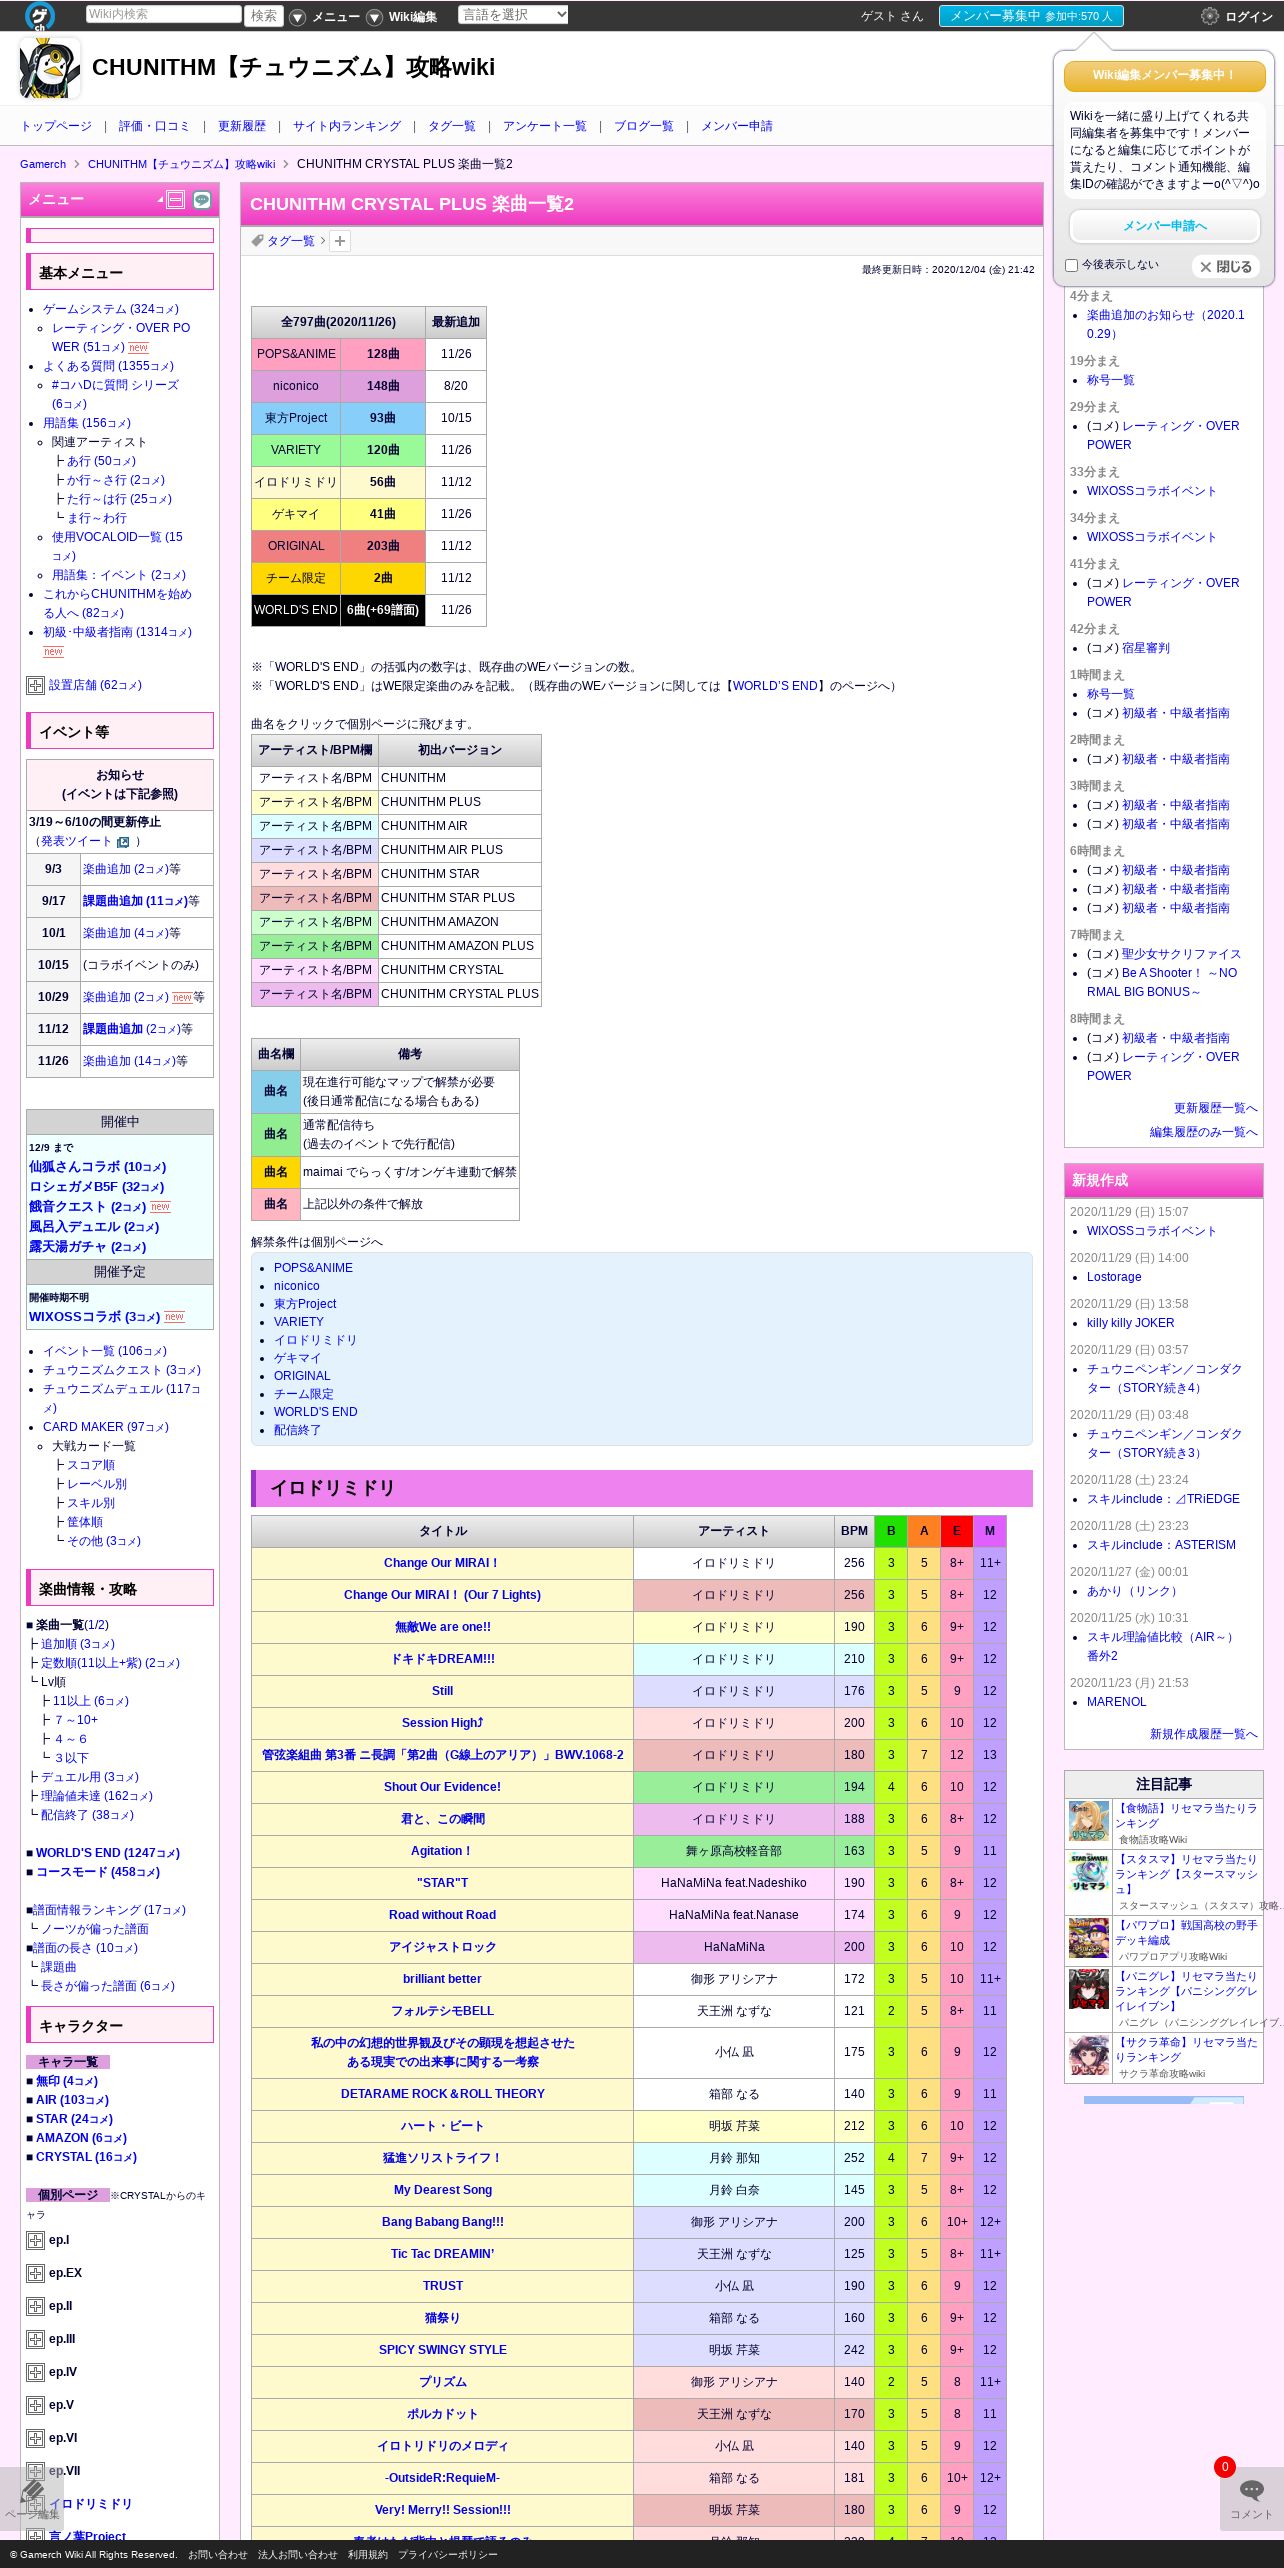Screen dimensions: 1284x2568
Task: Open the WORLD'S END page link in note
Action: (775, 686)
